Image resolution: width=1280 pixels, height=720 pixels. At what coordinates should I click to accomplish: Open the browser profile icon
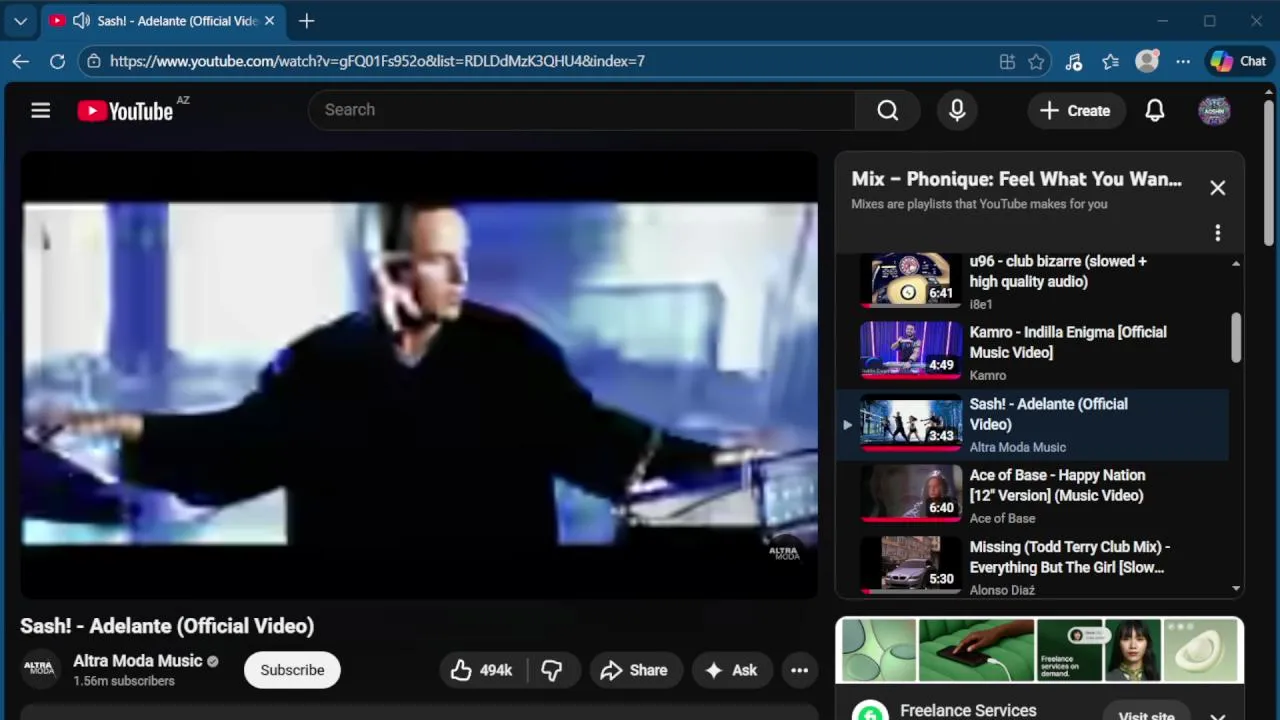(x=1147, y=61)
